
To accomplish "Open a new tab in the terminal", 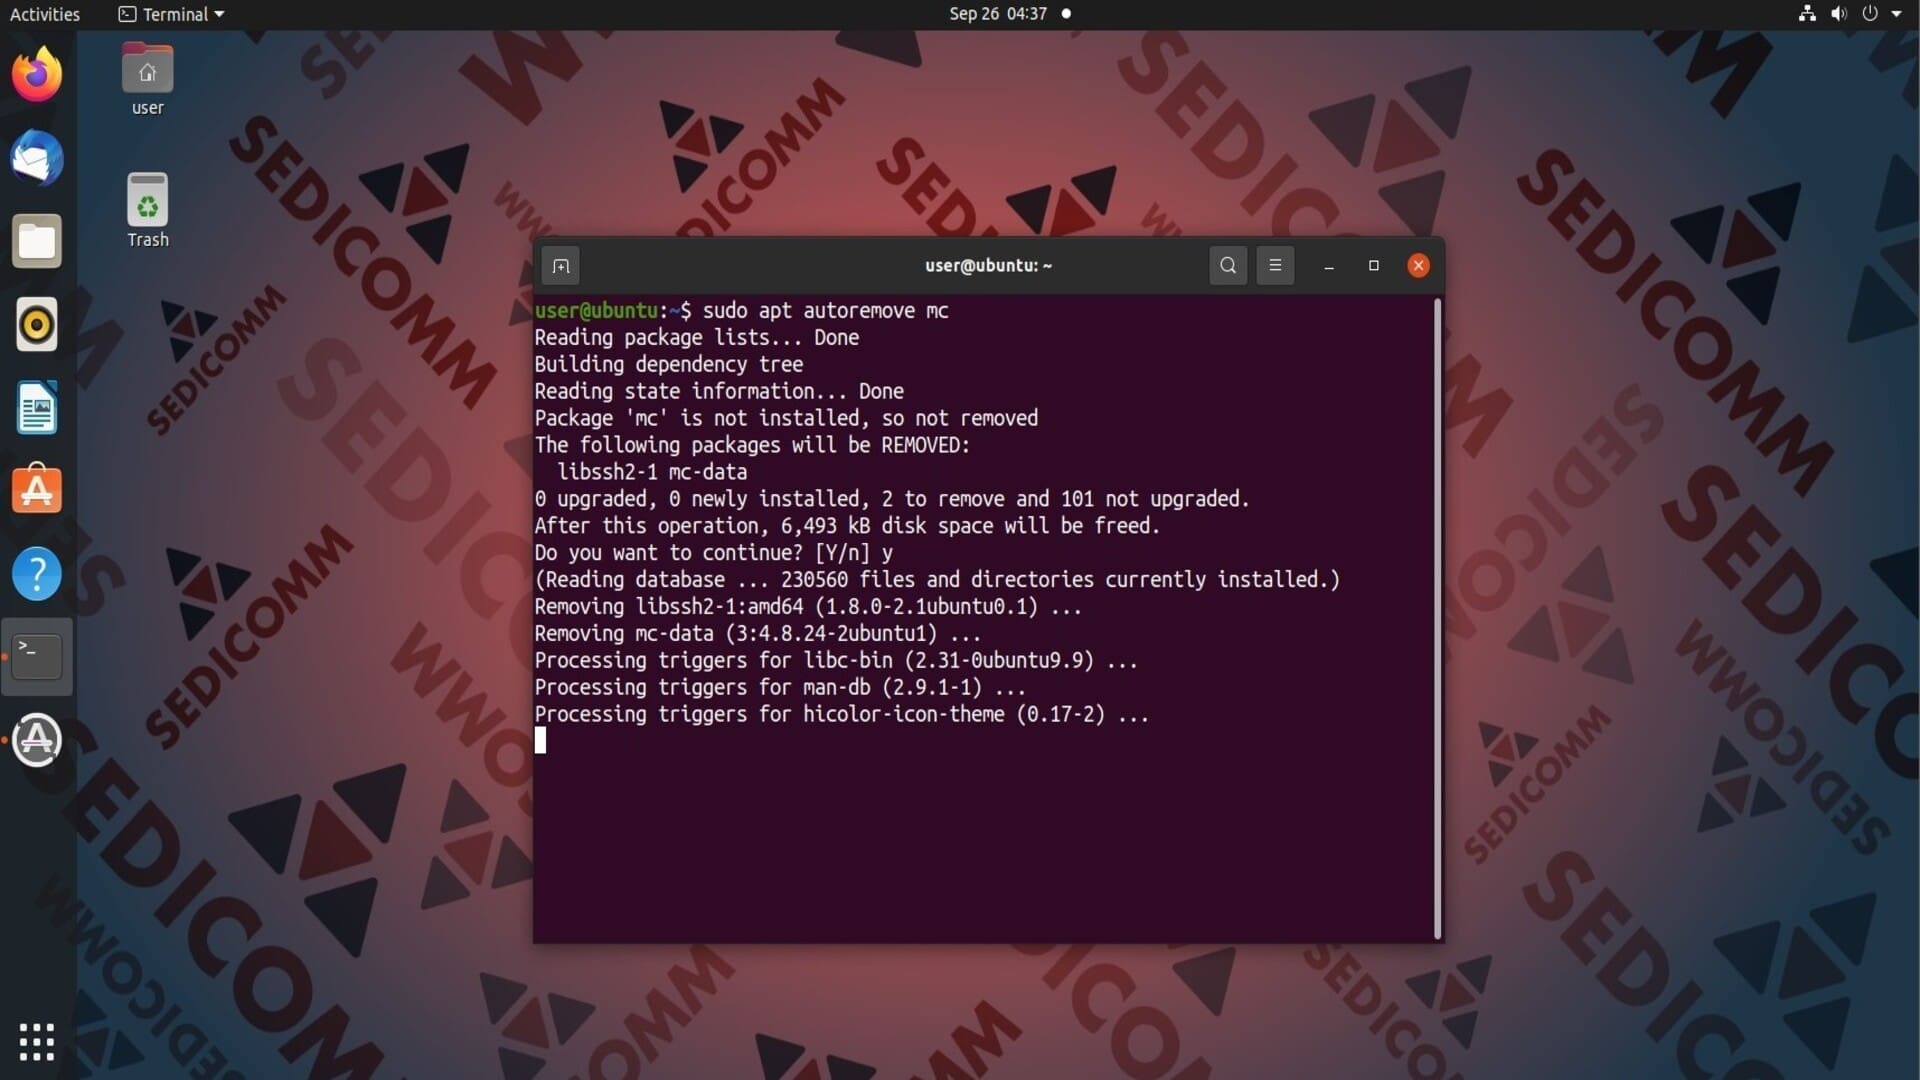I will click(561, 266).
